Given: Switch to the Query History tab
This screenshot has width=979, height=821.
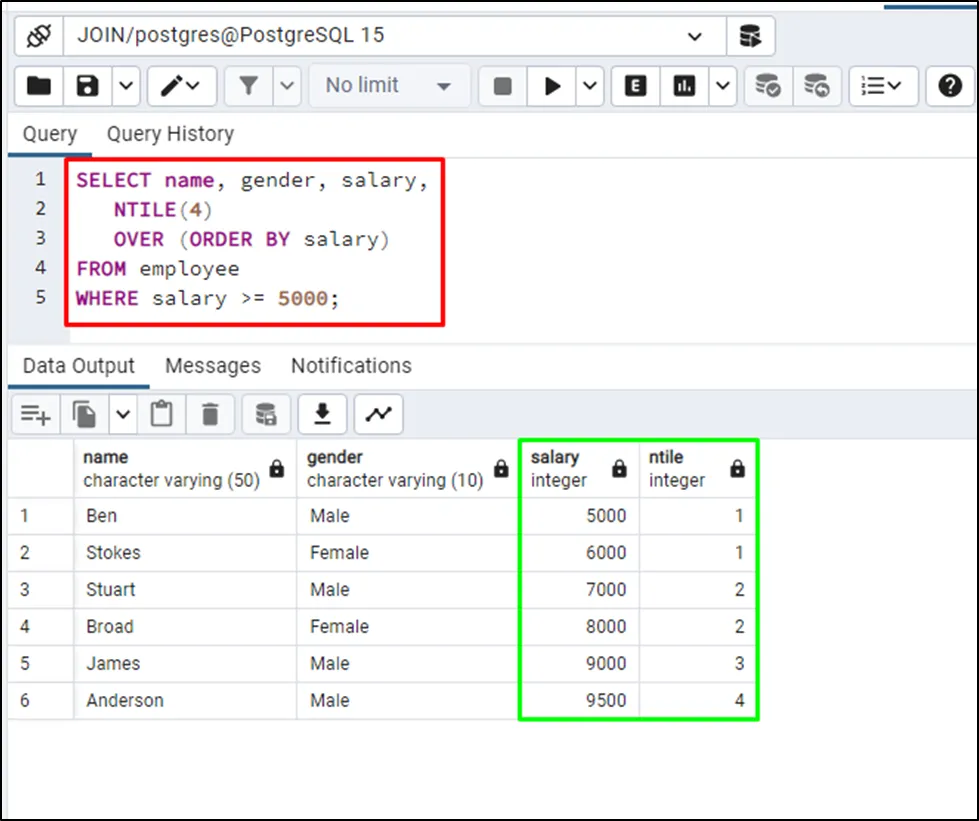Looking at the screenshot, I should point(170,134).
